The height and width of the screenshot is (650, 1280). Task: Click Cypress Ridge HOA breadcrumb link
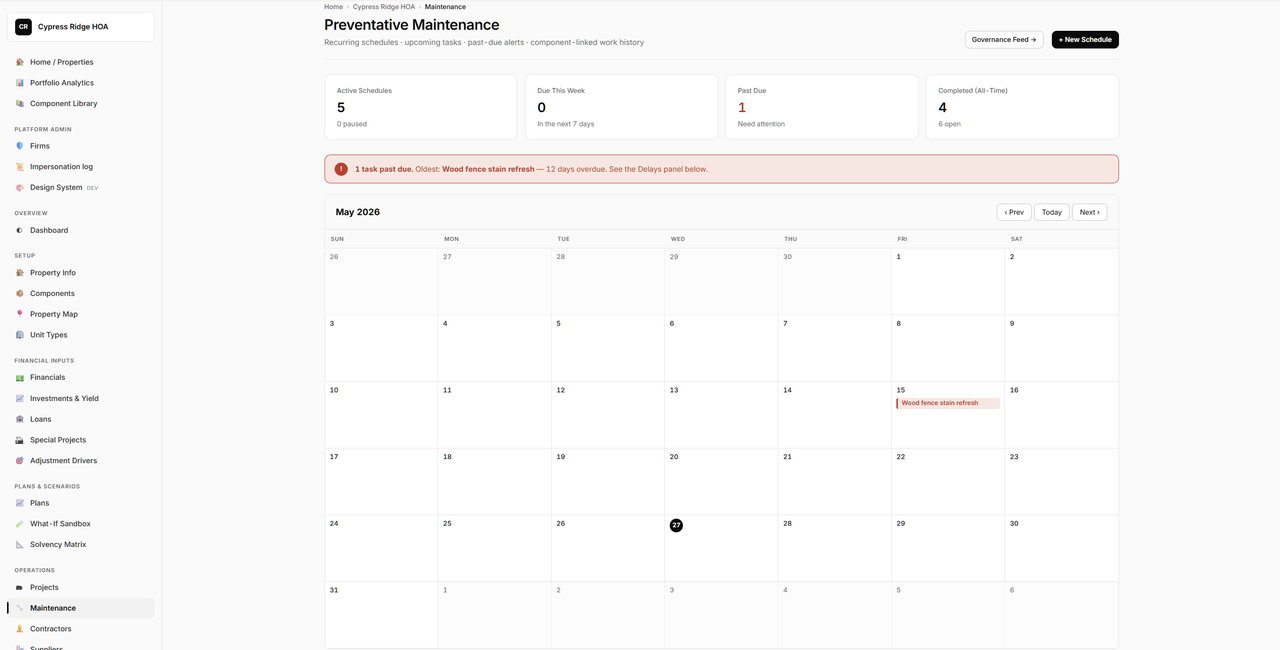[x=384, y=7]
